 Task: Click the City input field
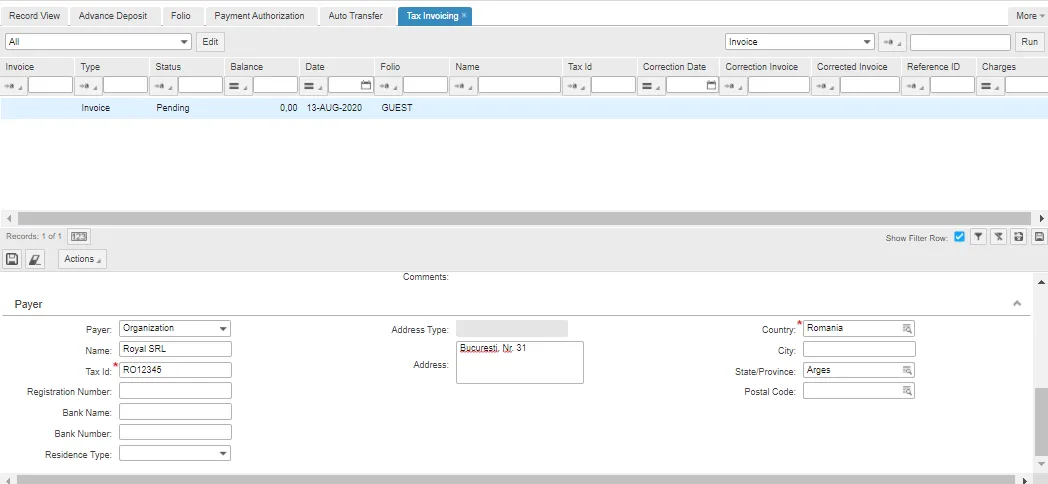[859, 349]
